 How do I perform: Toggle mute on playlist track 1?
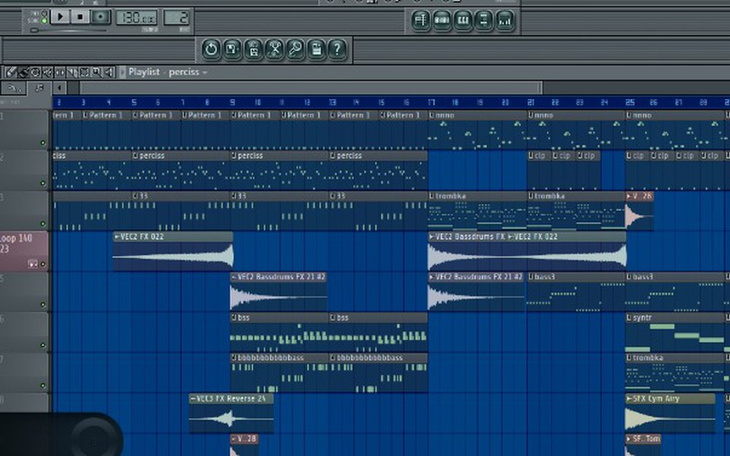43,143
